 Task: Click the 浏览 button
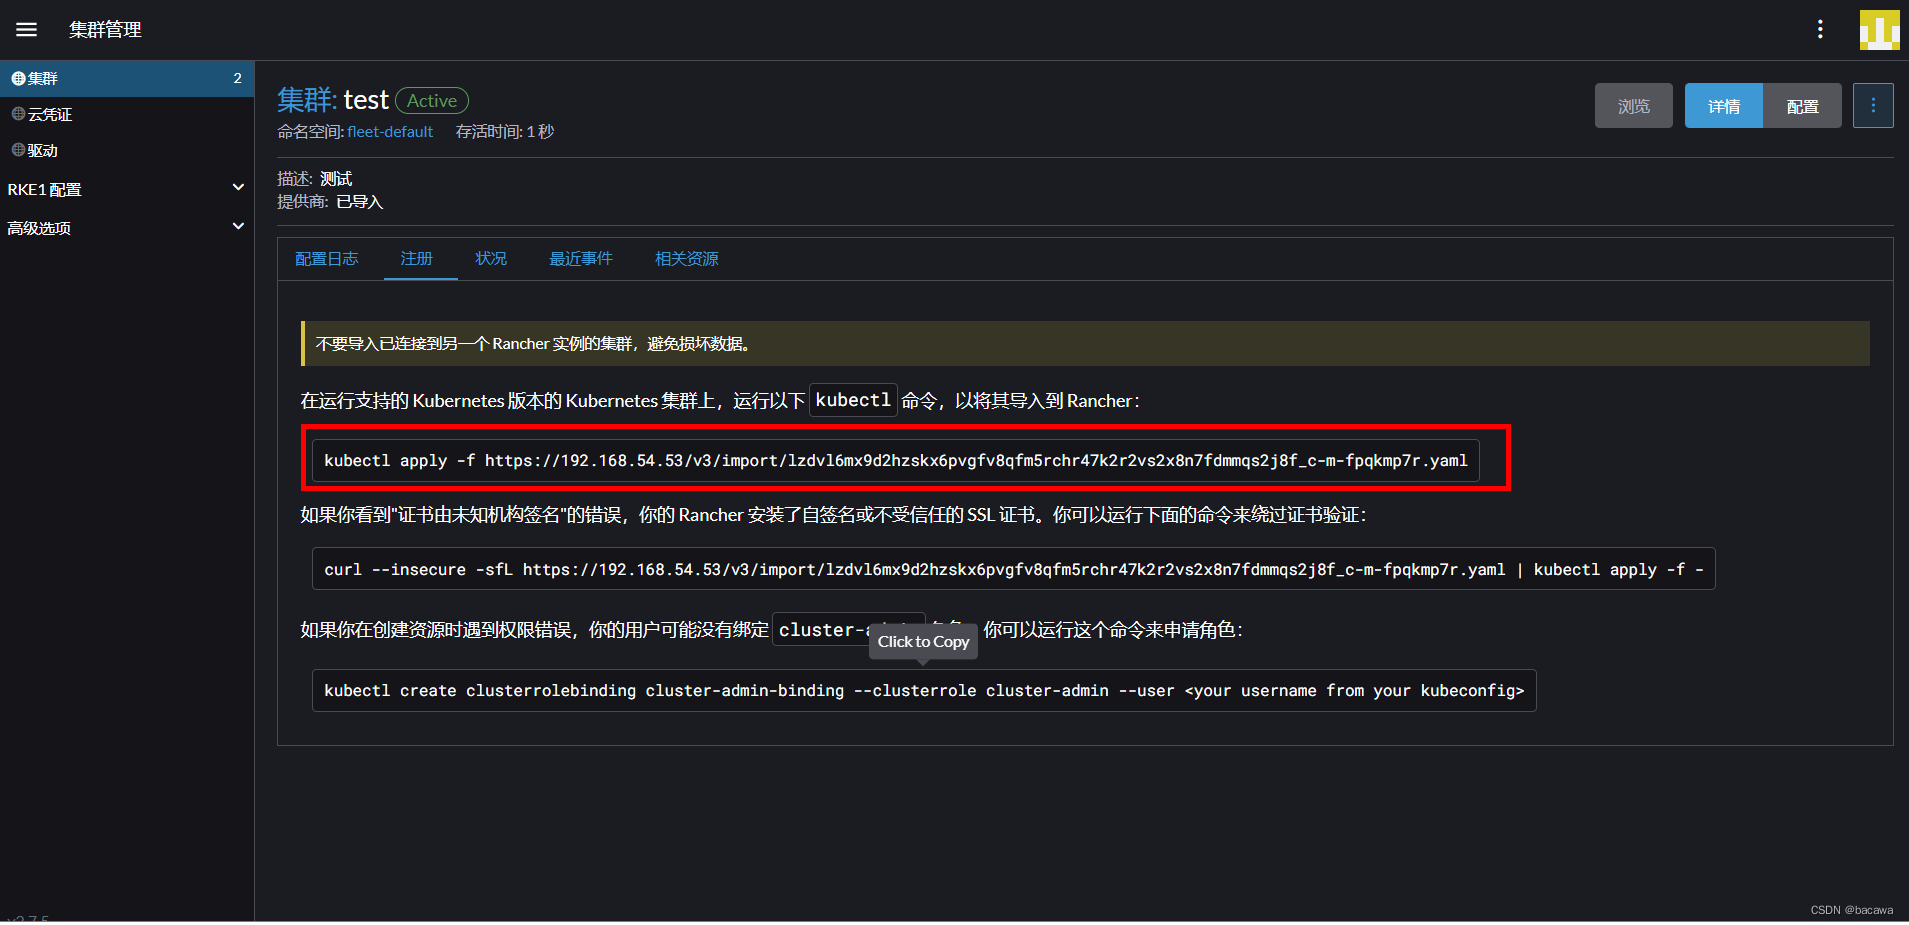(1634, 106)
